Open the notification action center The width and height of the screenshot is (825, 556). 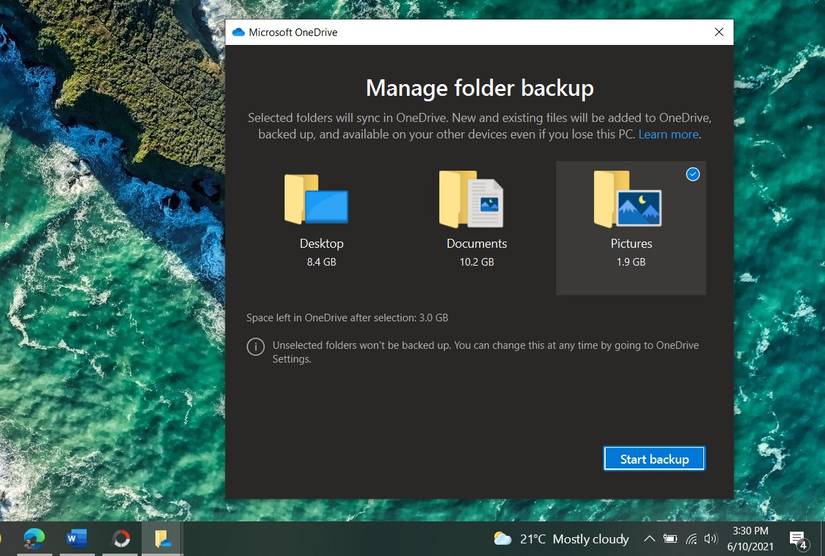click(800, 540)
